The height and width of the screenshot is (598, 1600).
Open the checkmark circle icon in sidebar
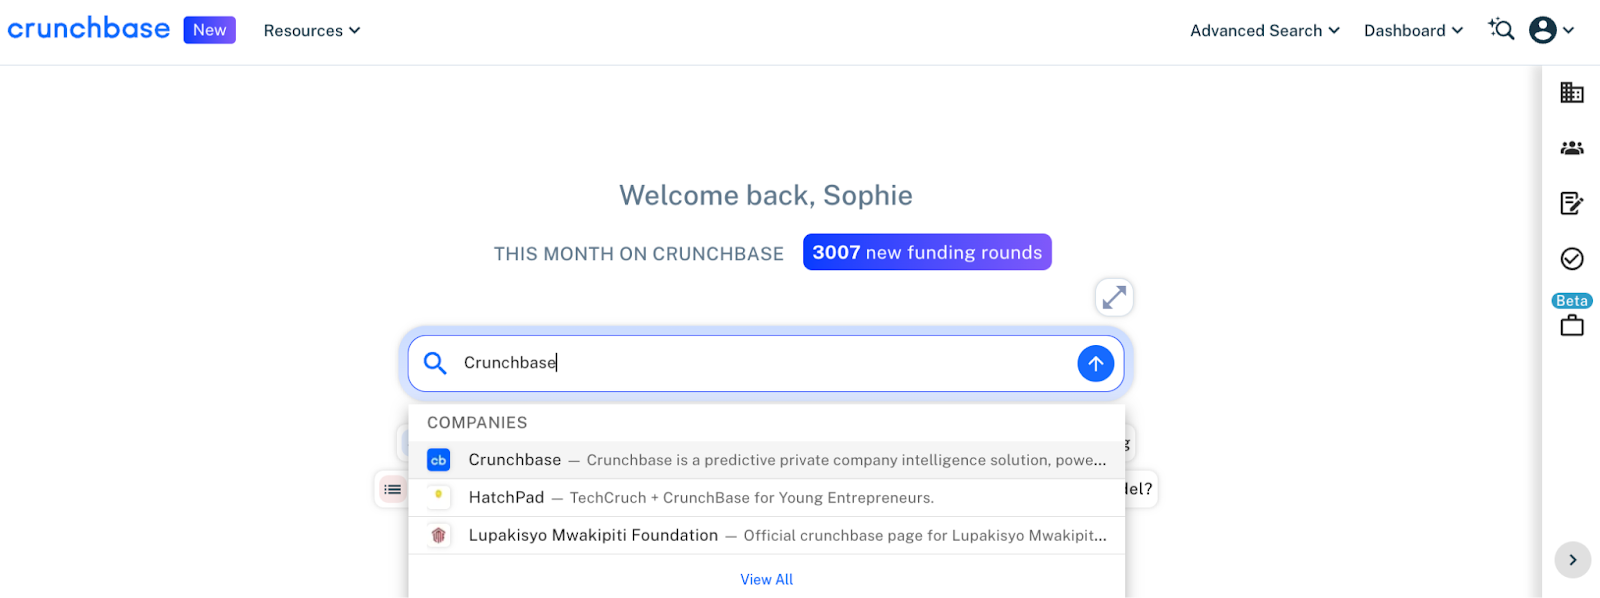coord(1571,259)
